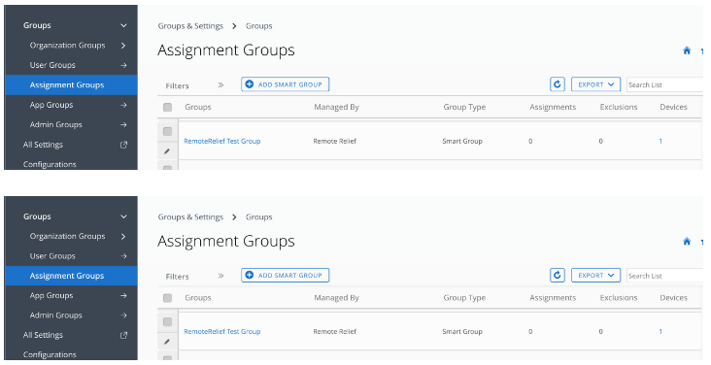711x365 pixels.
Task: Sort by Assignments column, upper screenshot
Action: (x=553, y=107)
